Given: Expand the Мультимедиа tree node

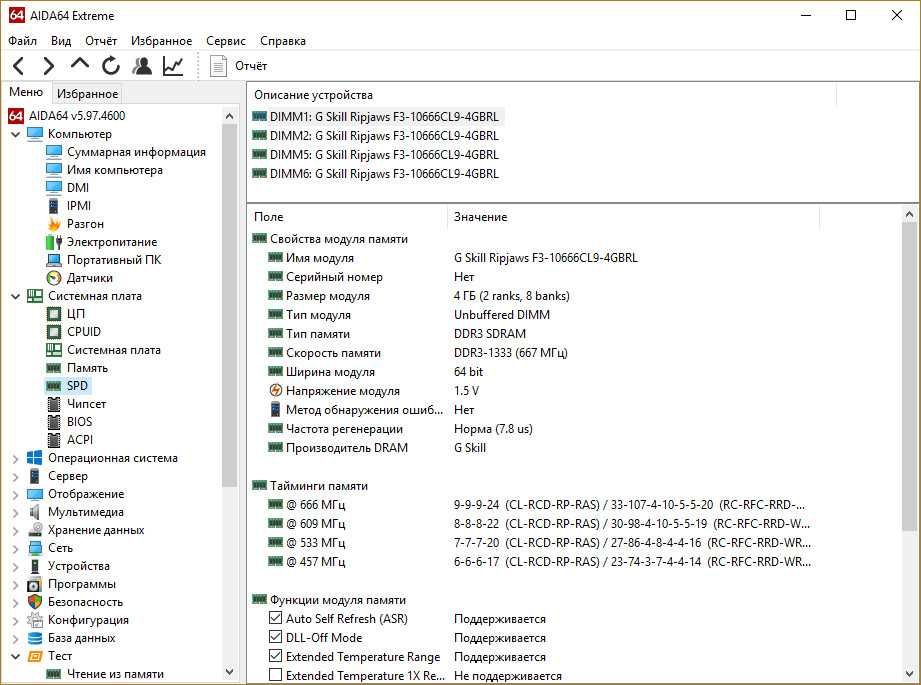Looking at the screenshot, I should click(x=16, y=513).
